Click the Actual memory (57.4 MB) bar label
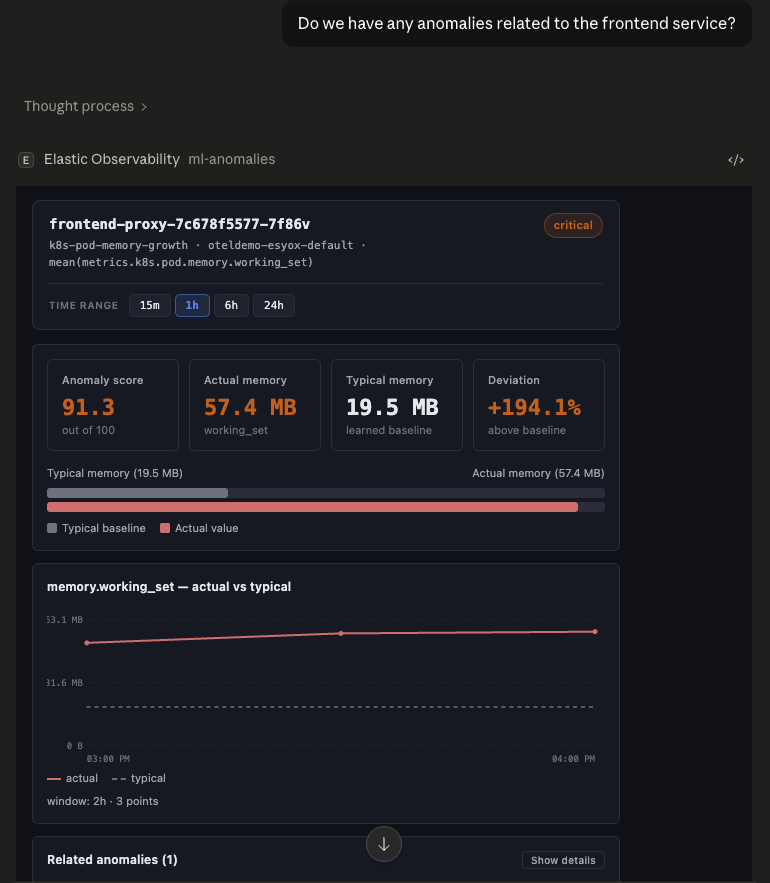 538,474
